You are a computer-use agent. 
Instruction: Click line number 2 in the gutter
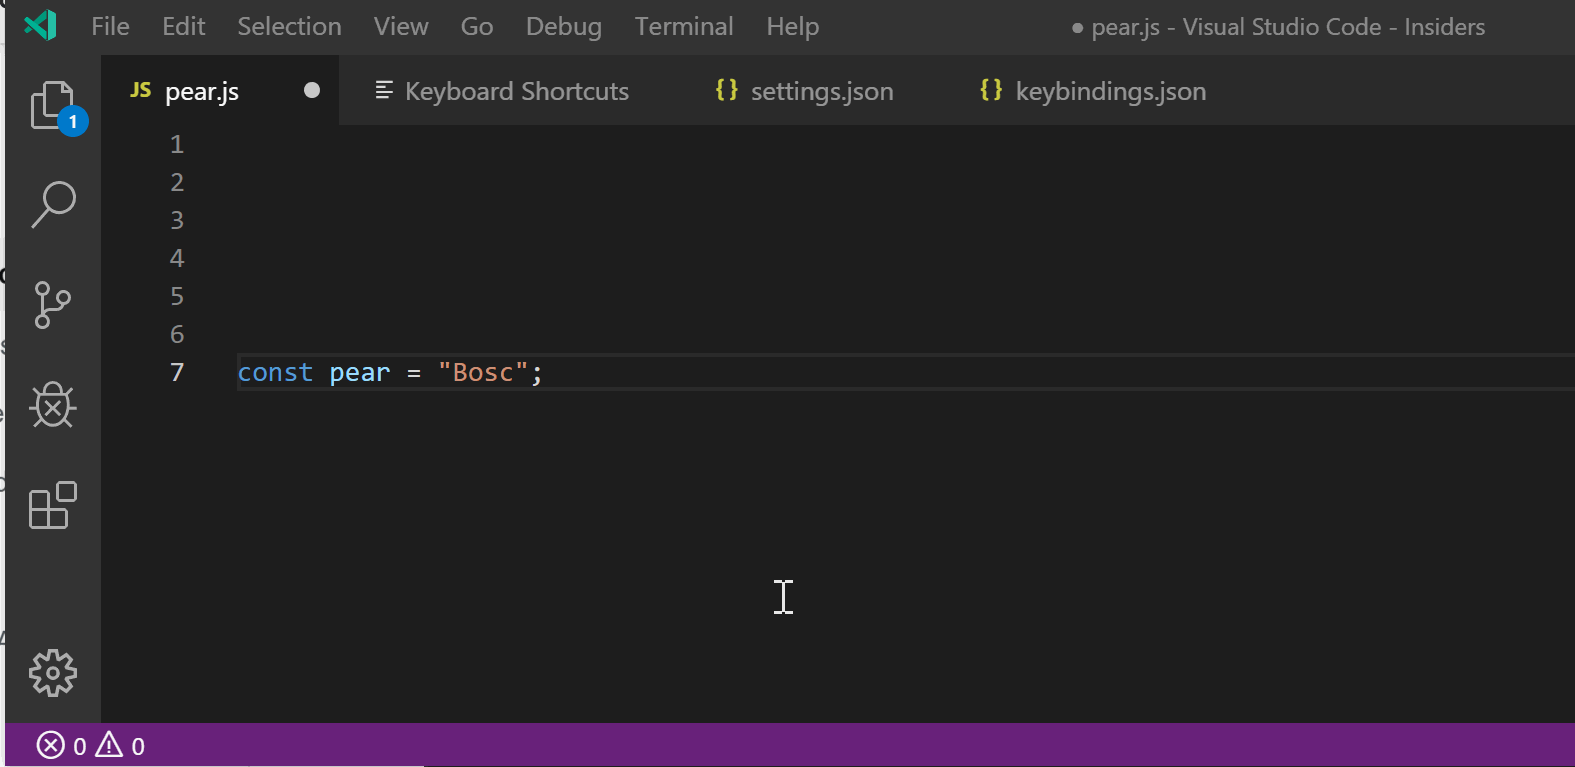tap(177, 182)
